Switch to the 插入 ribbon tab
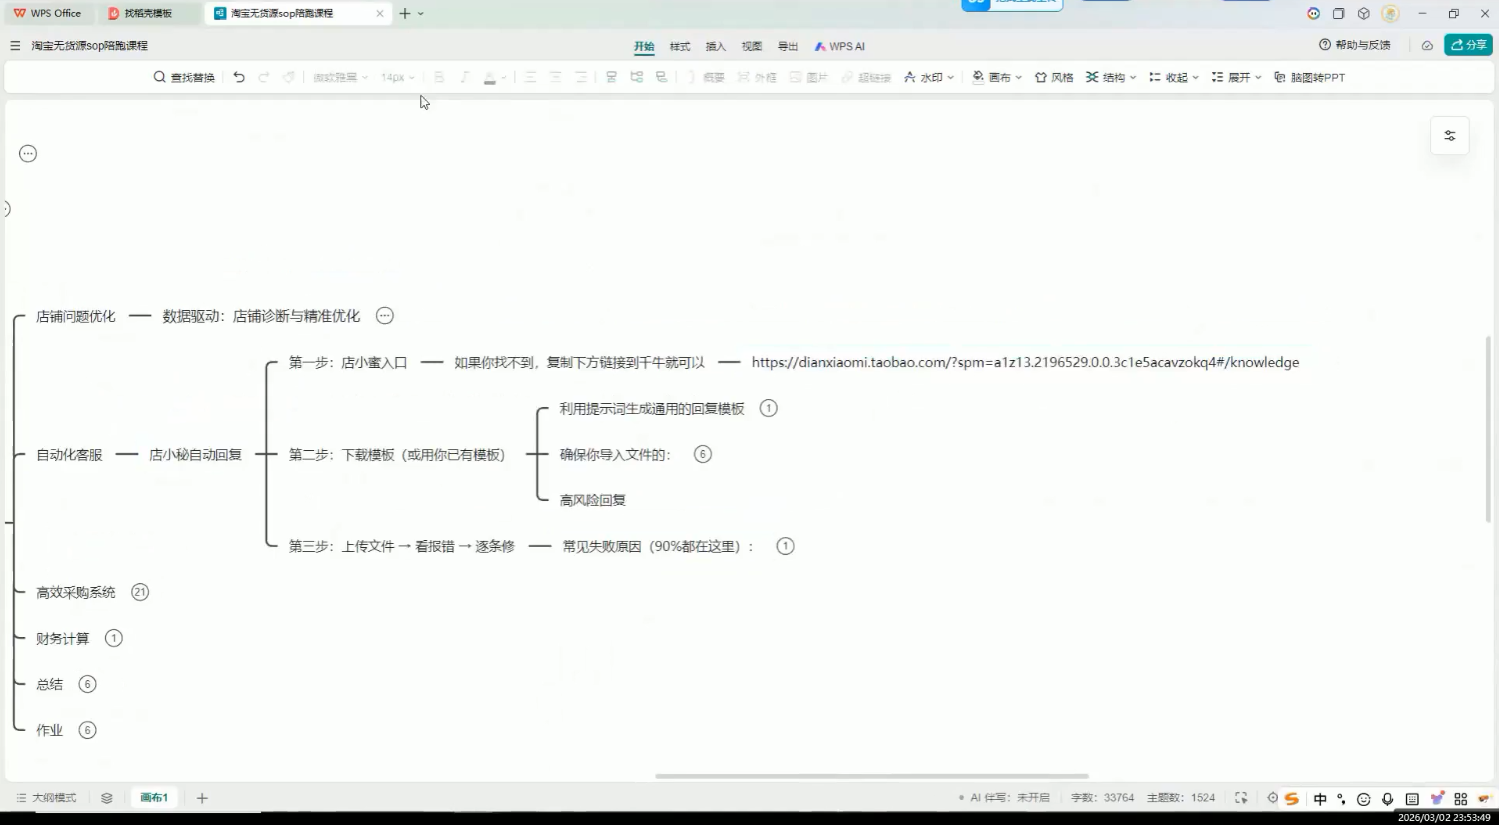1499x825 pixels. click(x=715, y=46)
